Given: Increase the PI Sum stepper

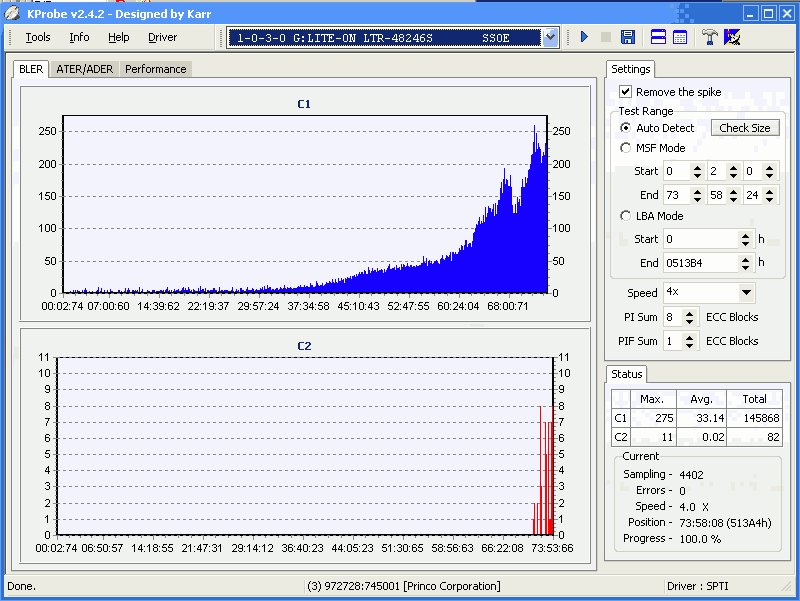Looking at the screenshot, I should [x=689, y=313].
